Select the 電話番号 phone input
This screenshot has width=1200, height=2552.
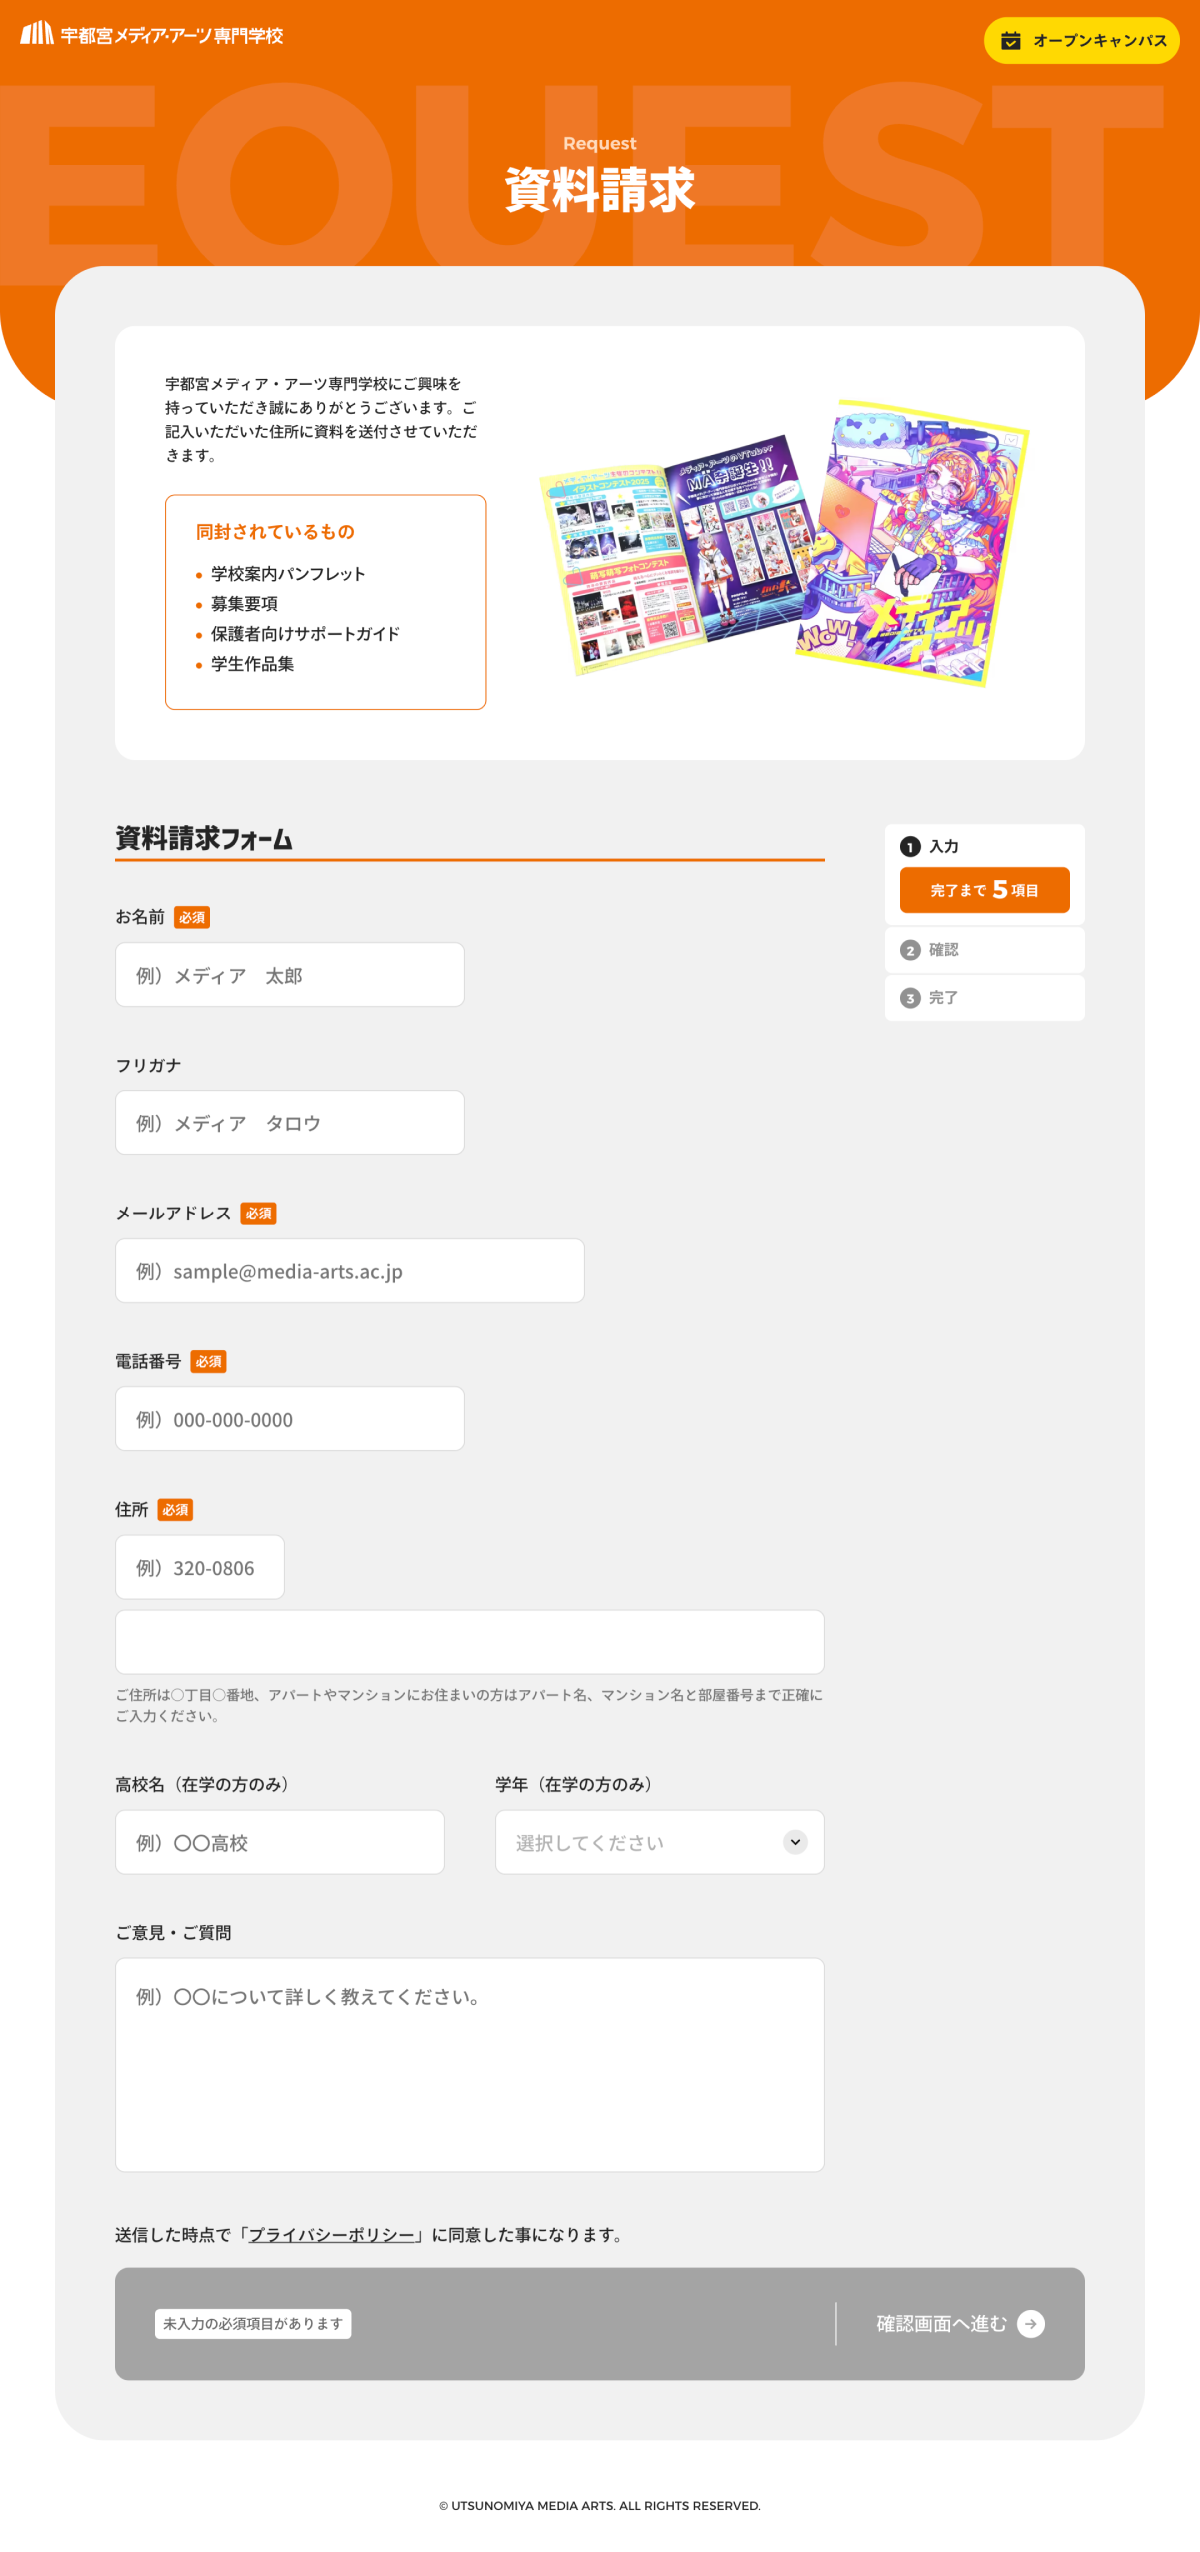pyautogui.click(x=290, y=1419)
